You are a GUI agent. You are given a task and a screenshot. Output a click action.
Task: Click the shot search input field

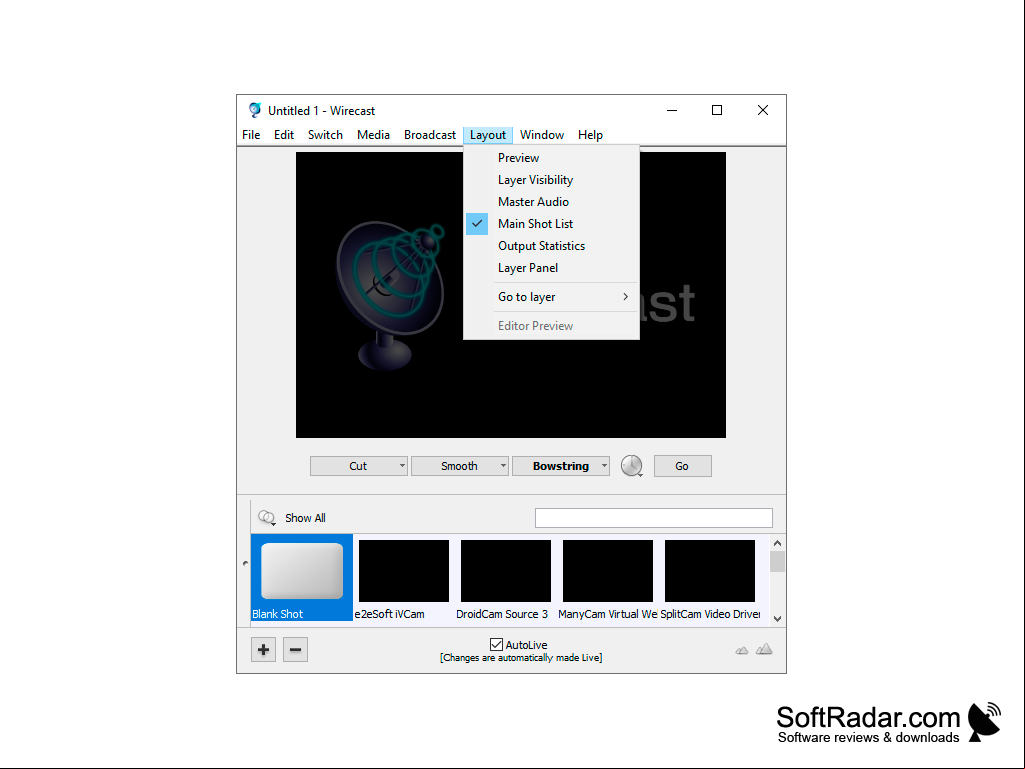click(654, 518)
